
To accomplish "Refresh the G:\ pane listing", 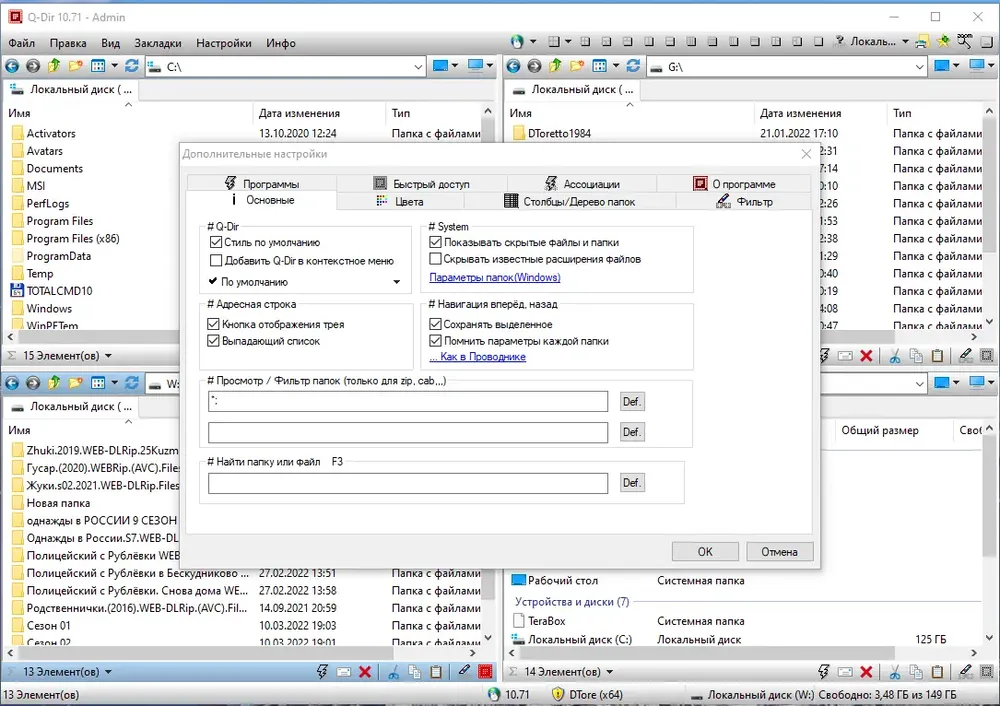I will 633,66.
